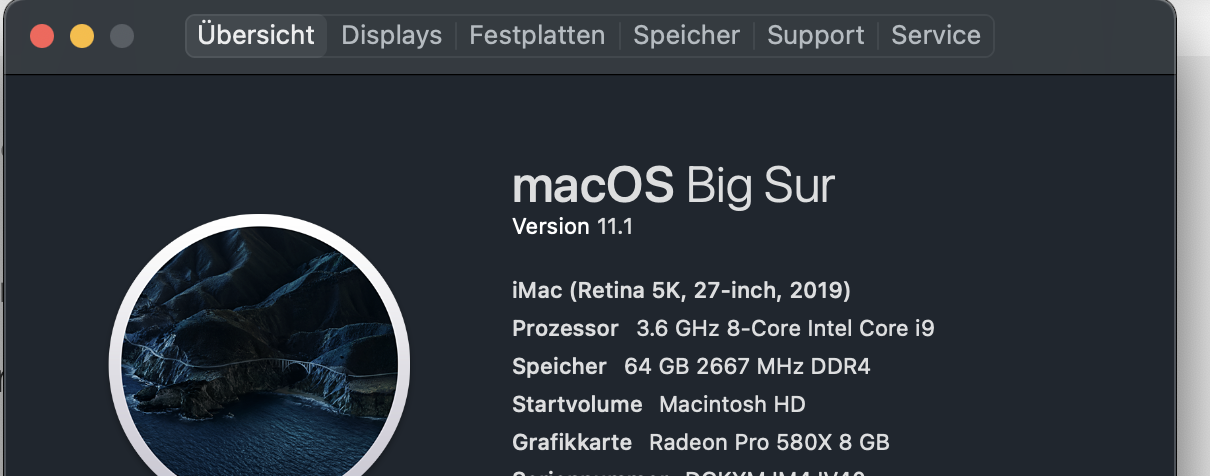
Task: Open the Displays tab
Action: point(391,36)
